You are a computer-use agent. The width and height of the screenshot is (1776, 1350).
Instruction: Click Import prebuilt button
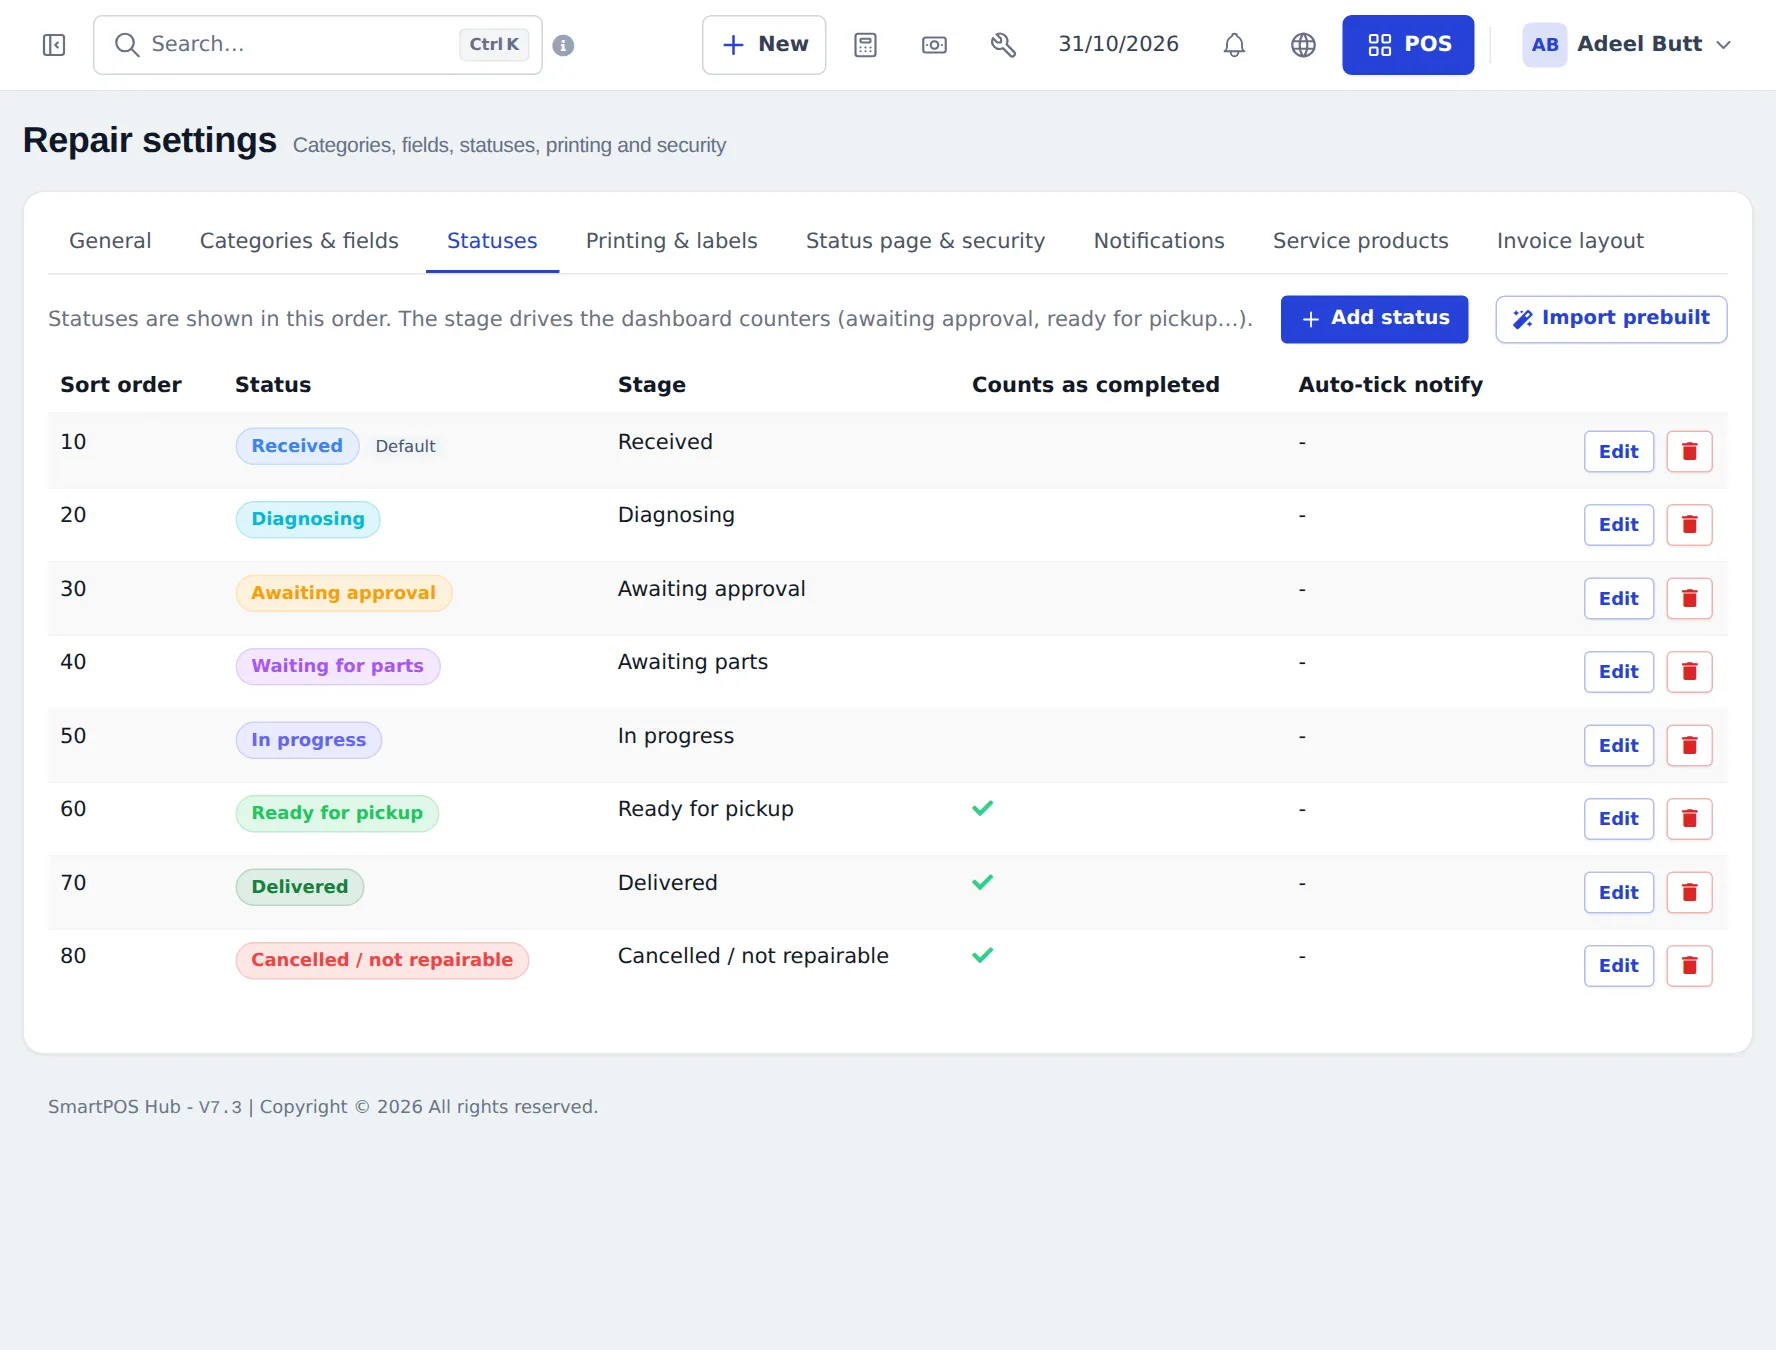(x=1611, y=319)
